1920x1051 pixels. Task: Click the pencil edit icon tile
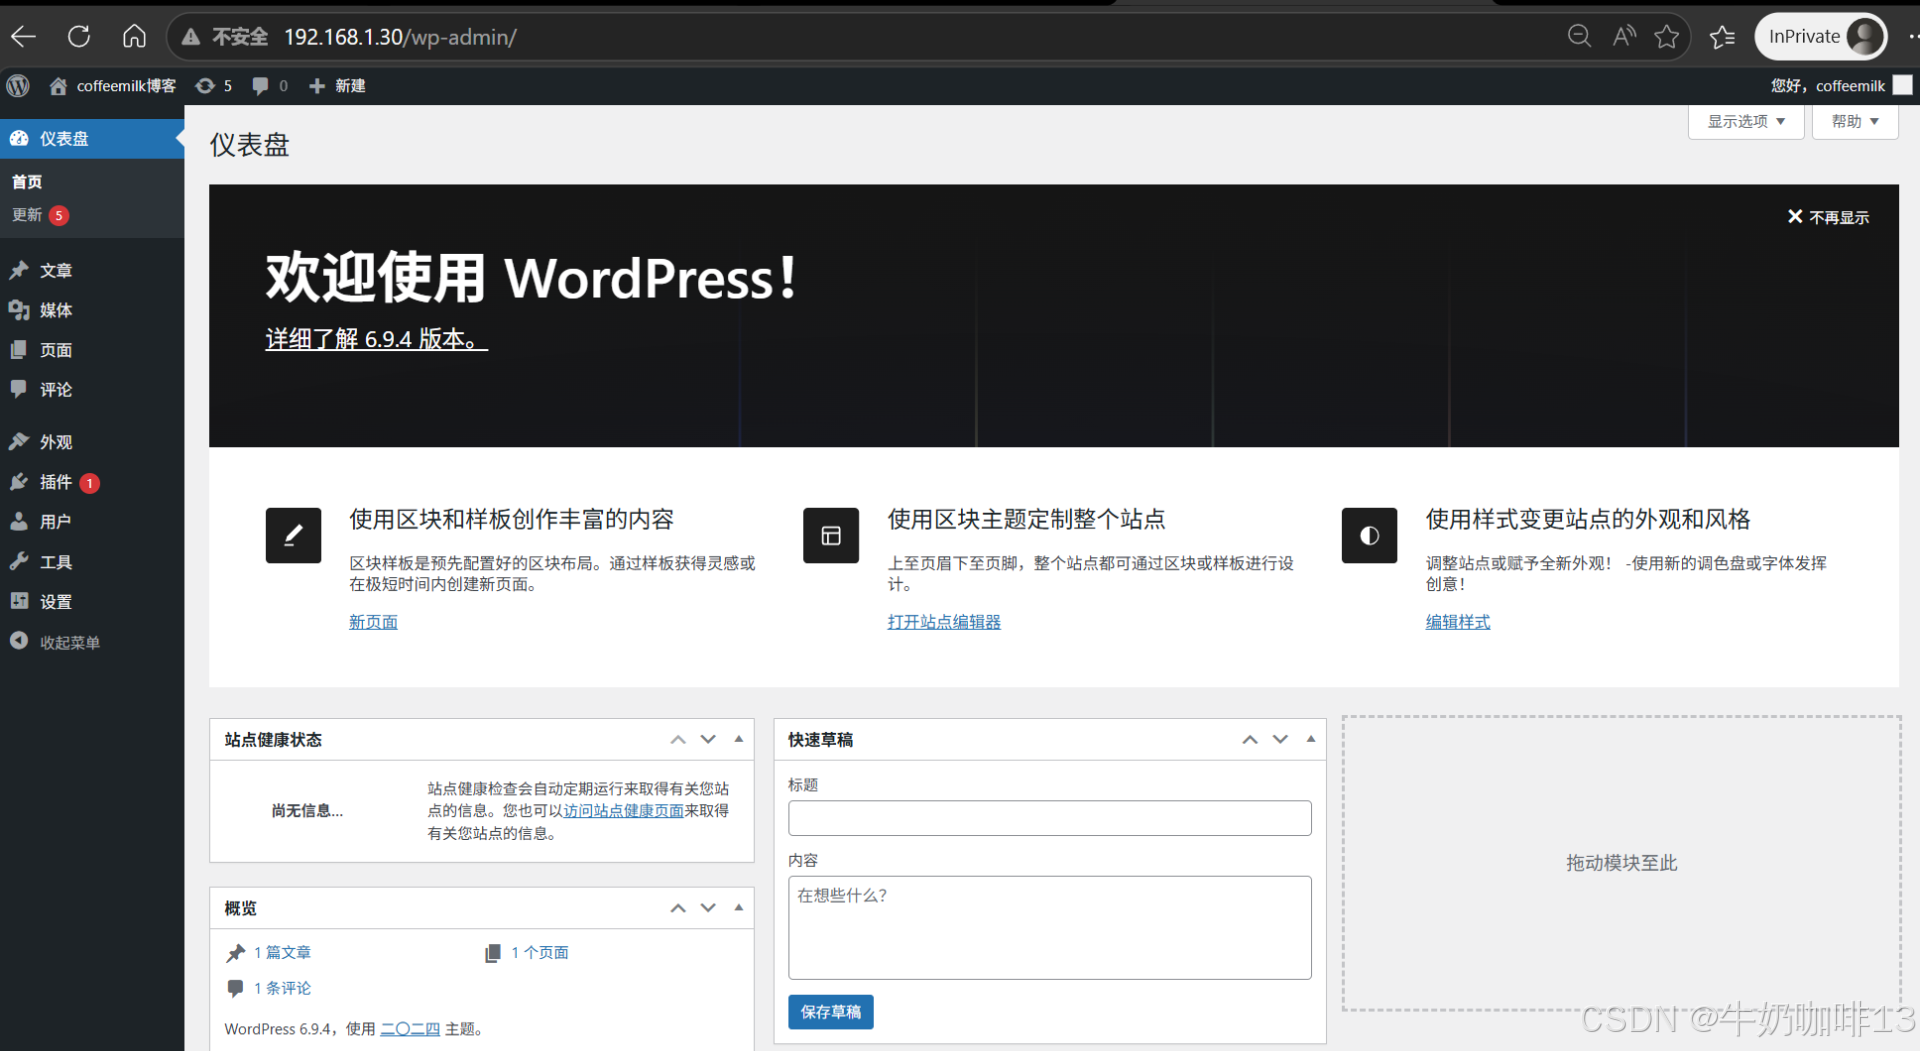pos(293,536)
